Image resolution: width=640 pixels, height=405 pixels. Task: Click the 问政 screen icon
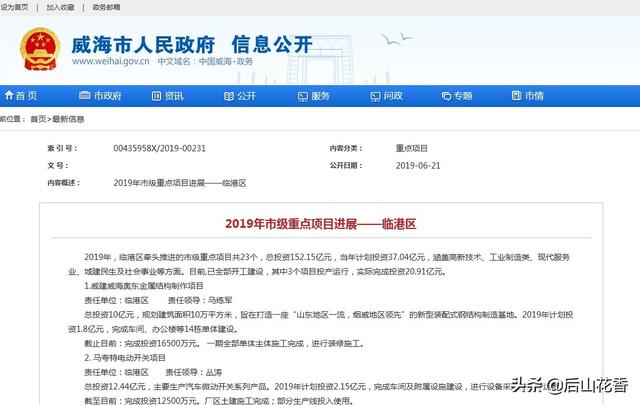pyautogui.click(x=375, y=96)
